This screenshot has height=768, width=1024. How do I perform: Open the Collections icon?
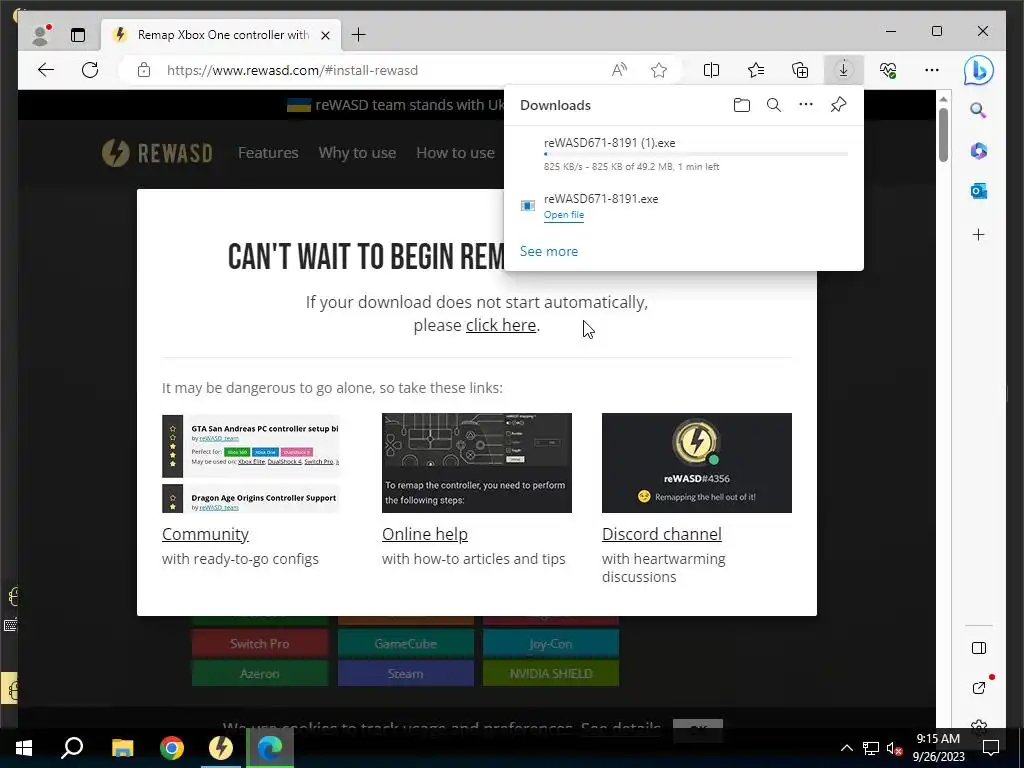(x=800, y=70)
